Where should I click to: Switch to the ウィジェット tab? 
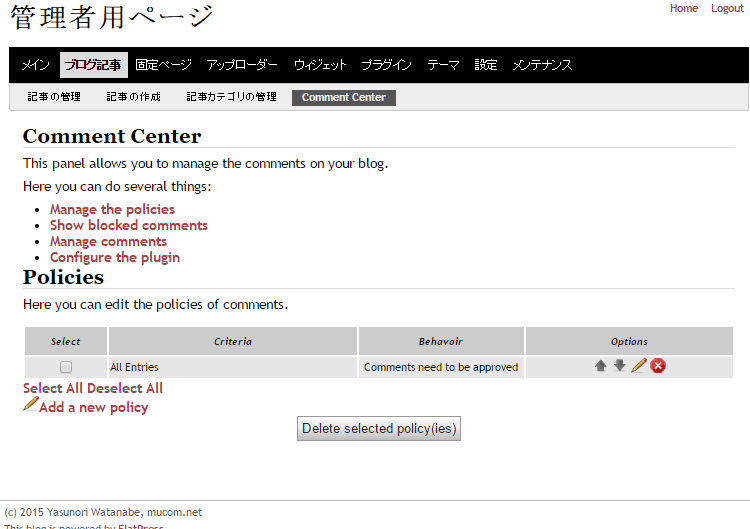(320, 65)
